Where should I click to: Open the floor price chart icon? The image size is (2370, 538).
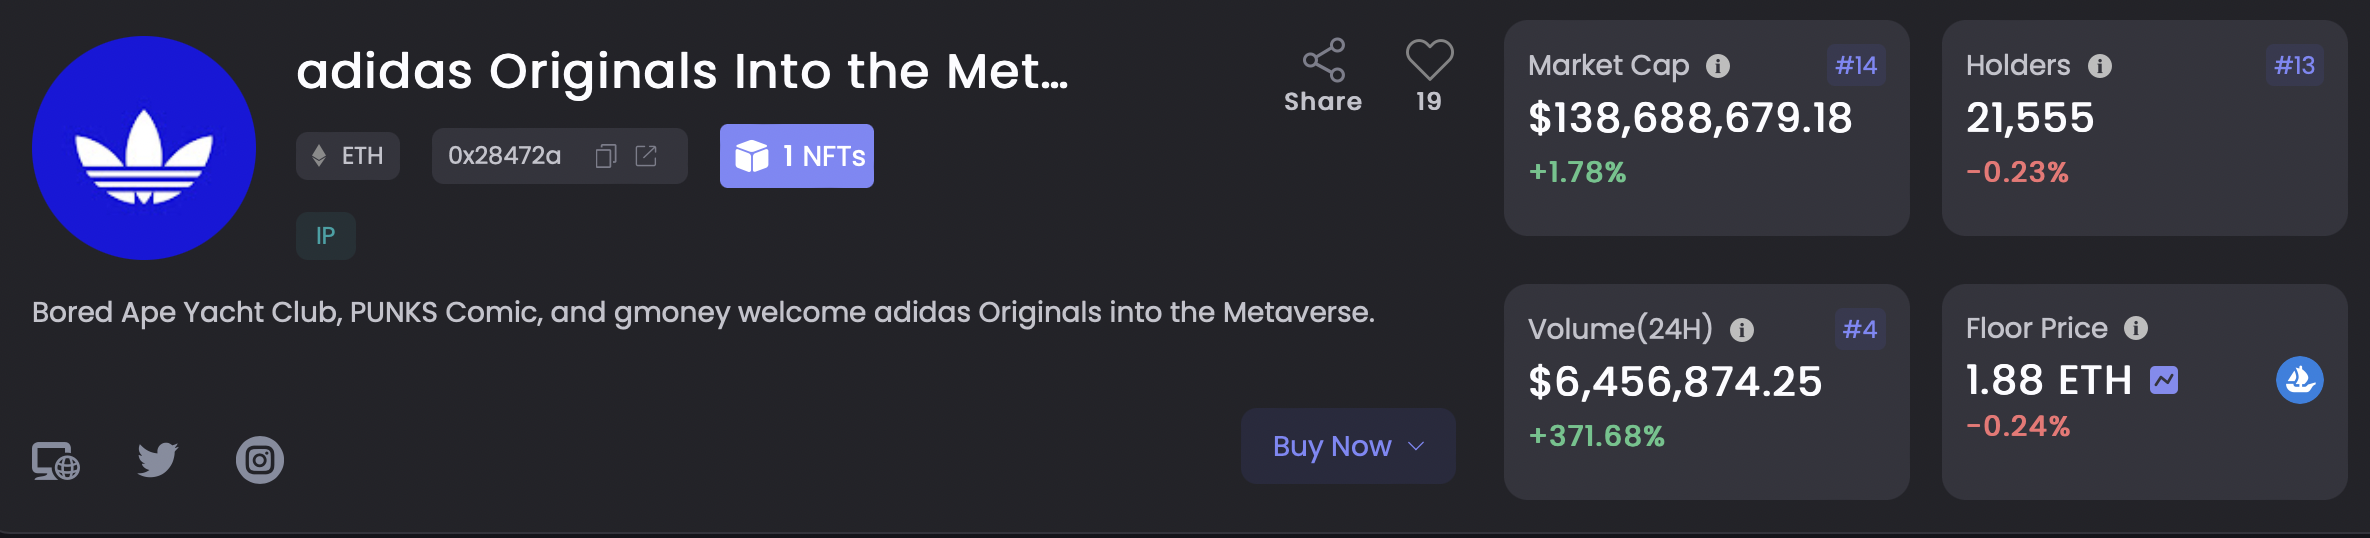[2164, 380]
